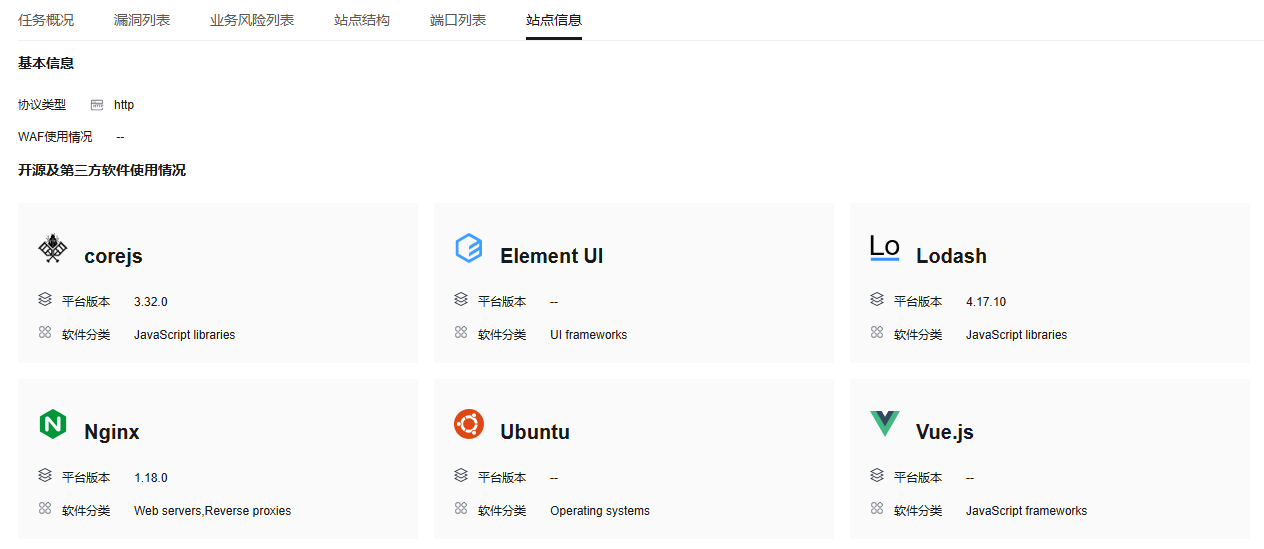This screenshot has height=549, width=1264.
Task: Click Ubuntu software category grid icon
Action: (461, 508)
